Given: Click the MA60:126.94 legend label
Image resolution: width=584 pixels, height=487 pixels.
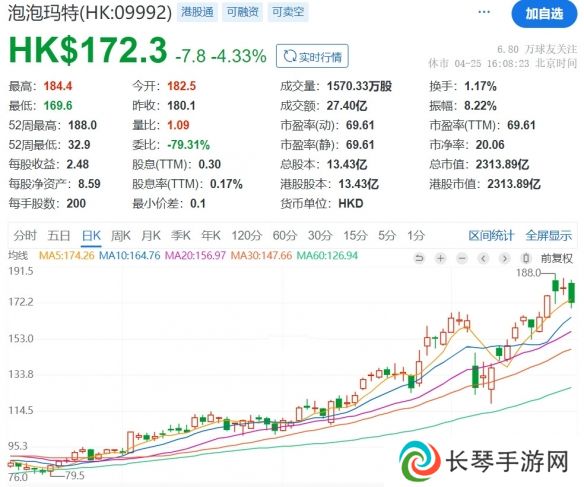Looking at the screenshot, I should pos(327,255).
